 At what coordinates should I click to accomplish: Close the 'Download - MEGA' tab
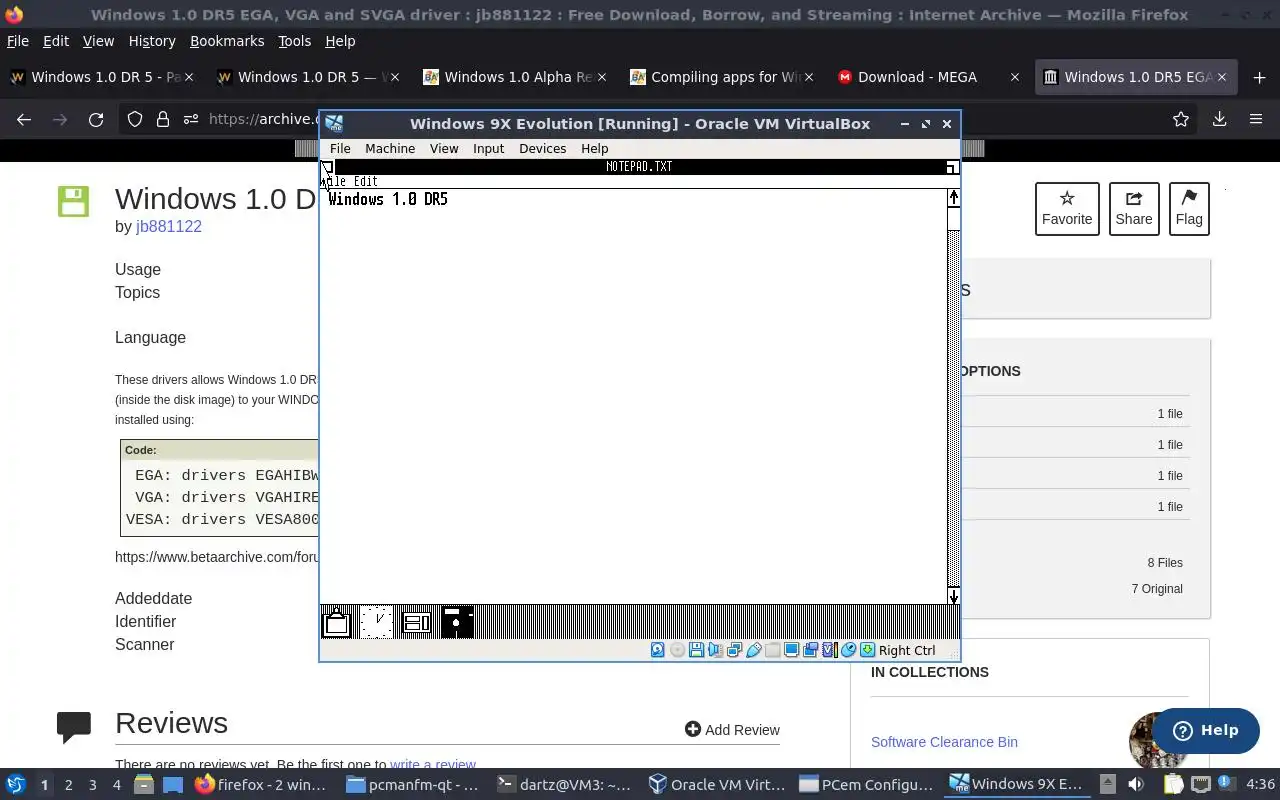(x=1015, y=77)
